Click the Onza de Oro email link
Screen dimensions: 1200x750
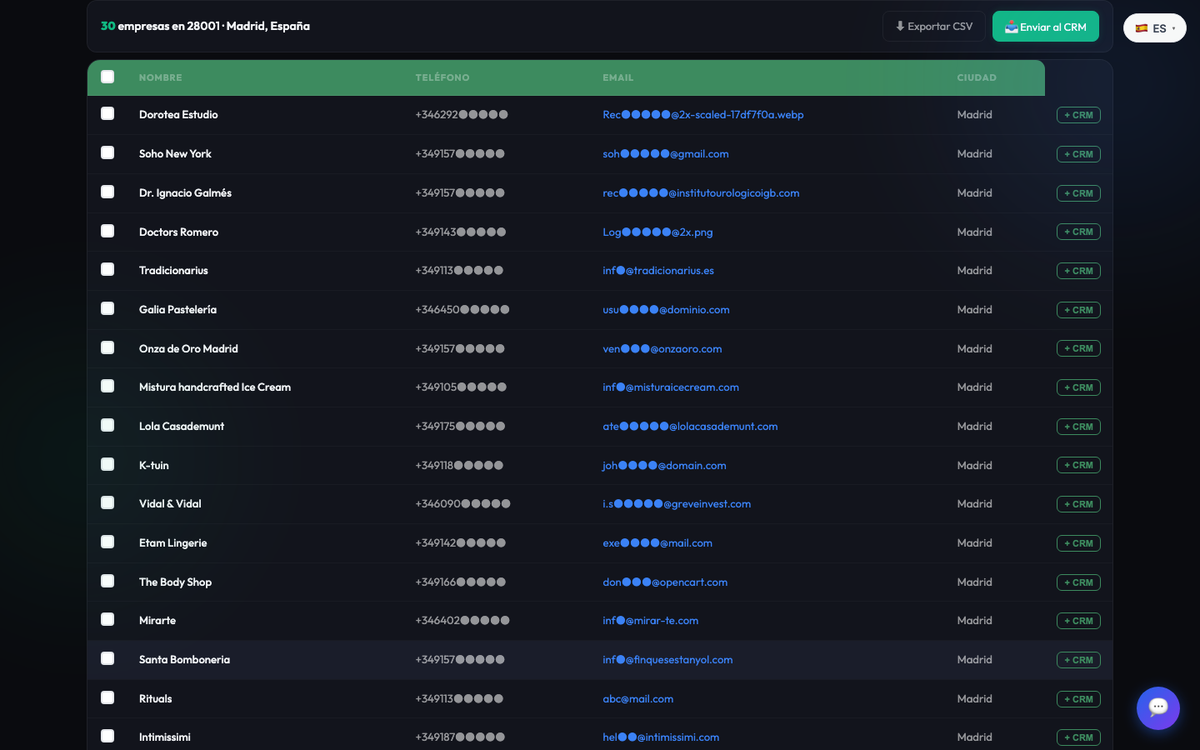coord(662,349)
